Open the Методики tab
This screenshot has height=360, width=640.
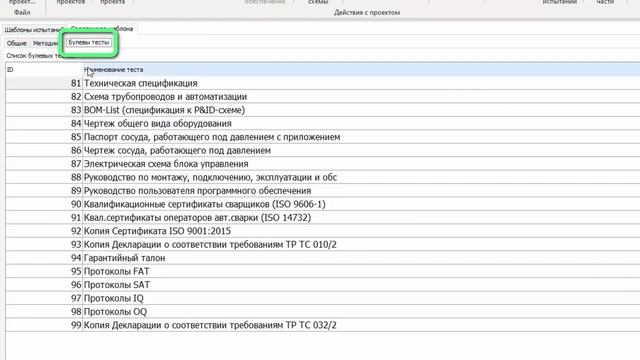[x=46, y=43]
